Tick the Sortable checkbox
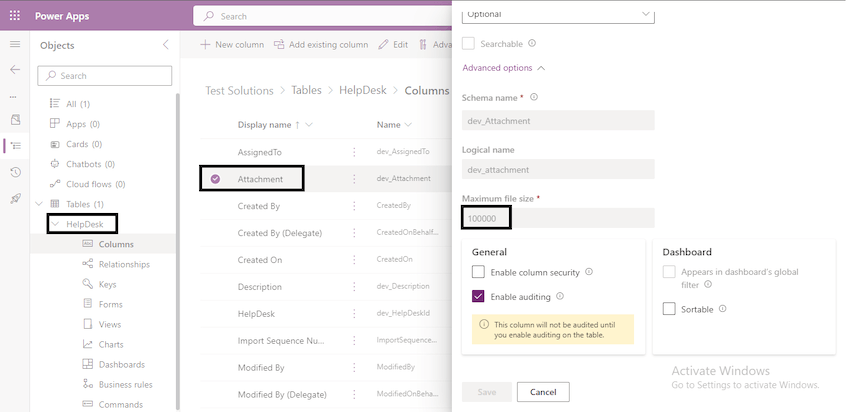 669,309
